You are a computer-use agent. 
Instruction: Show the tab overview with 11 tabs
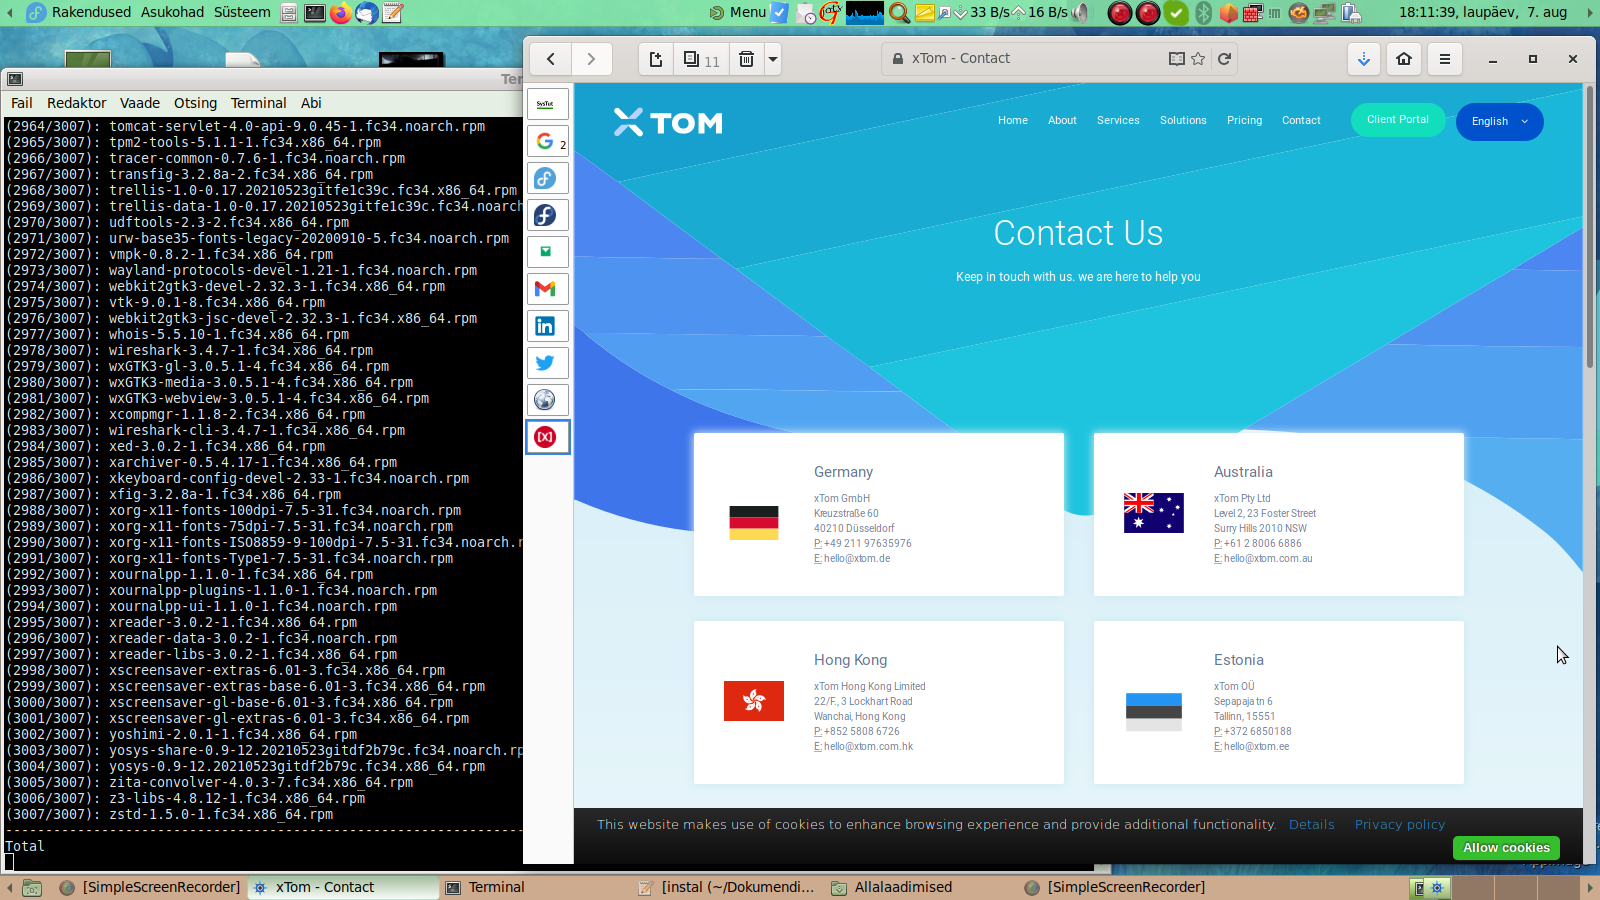[x=701, y=59]
